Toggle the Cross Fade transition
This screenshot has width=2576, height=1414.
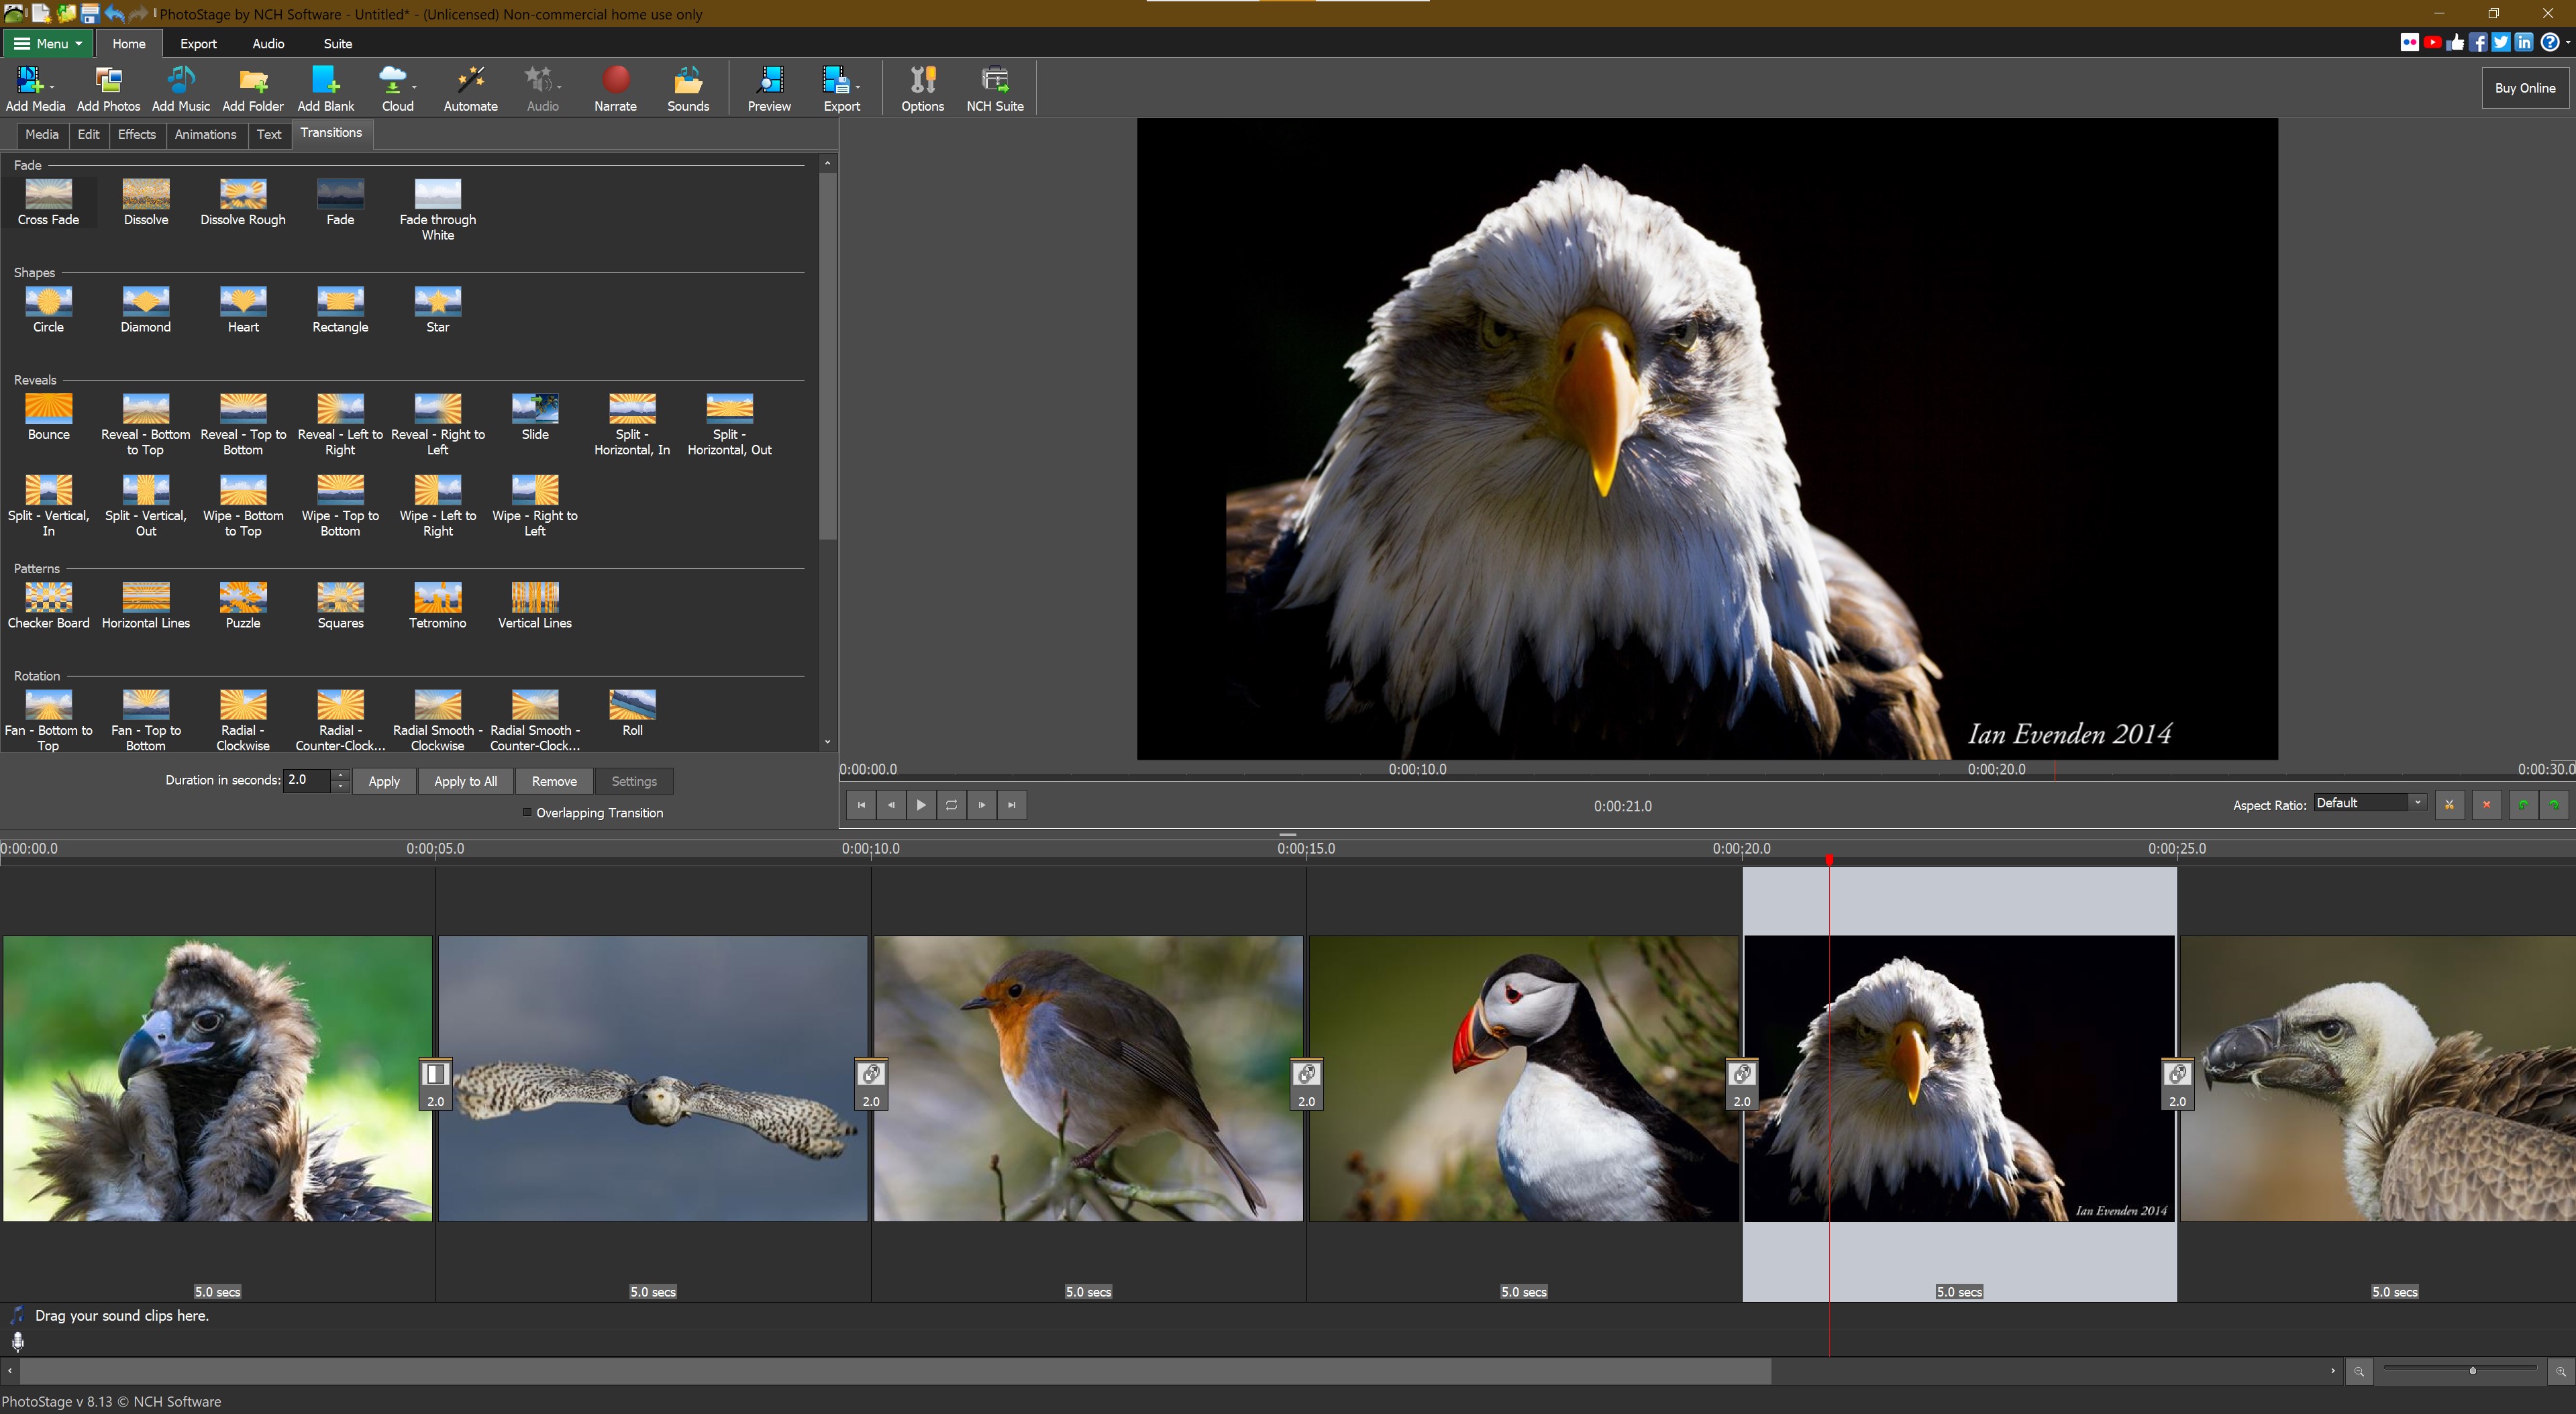pyautogui.click(x=47, y=197)
